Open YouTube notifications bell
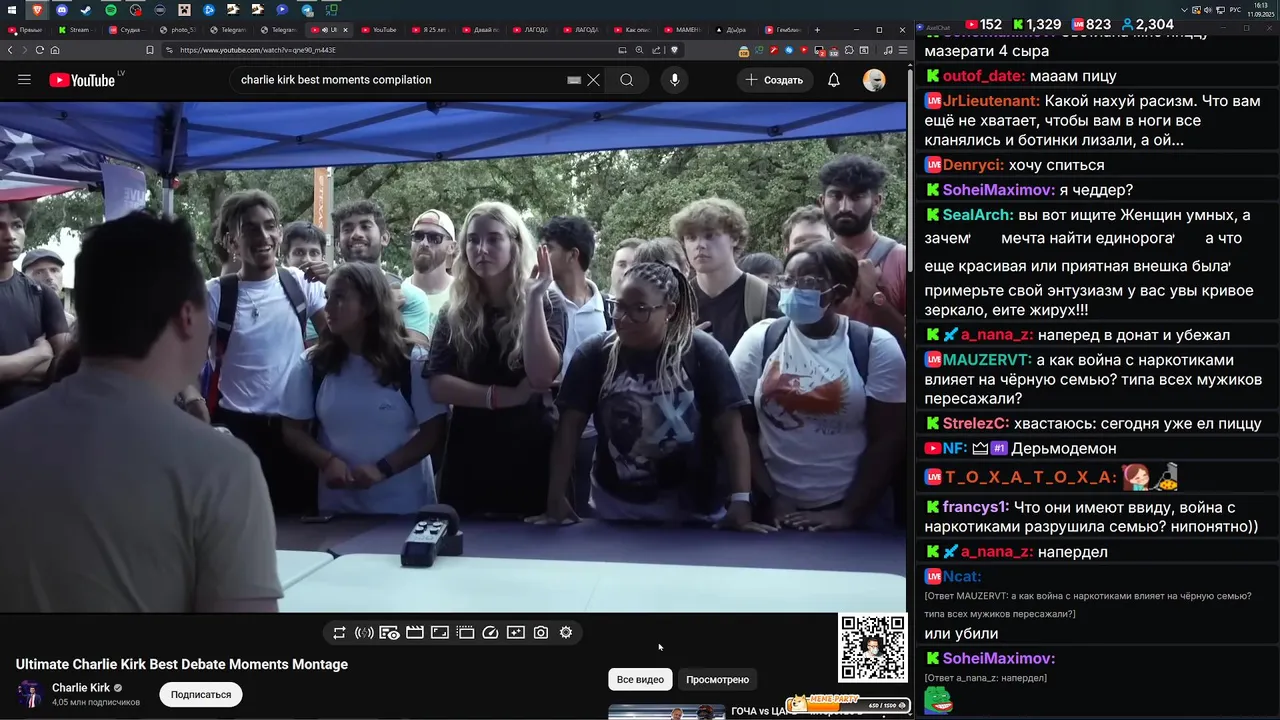Viewport: 1280px width, 720px height. pyautogui.click(x=833, y=80)
